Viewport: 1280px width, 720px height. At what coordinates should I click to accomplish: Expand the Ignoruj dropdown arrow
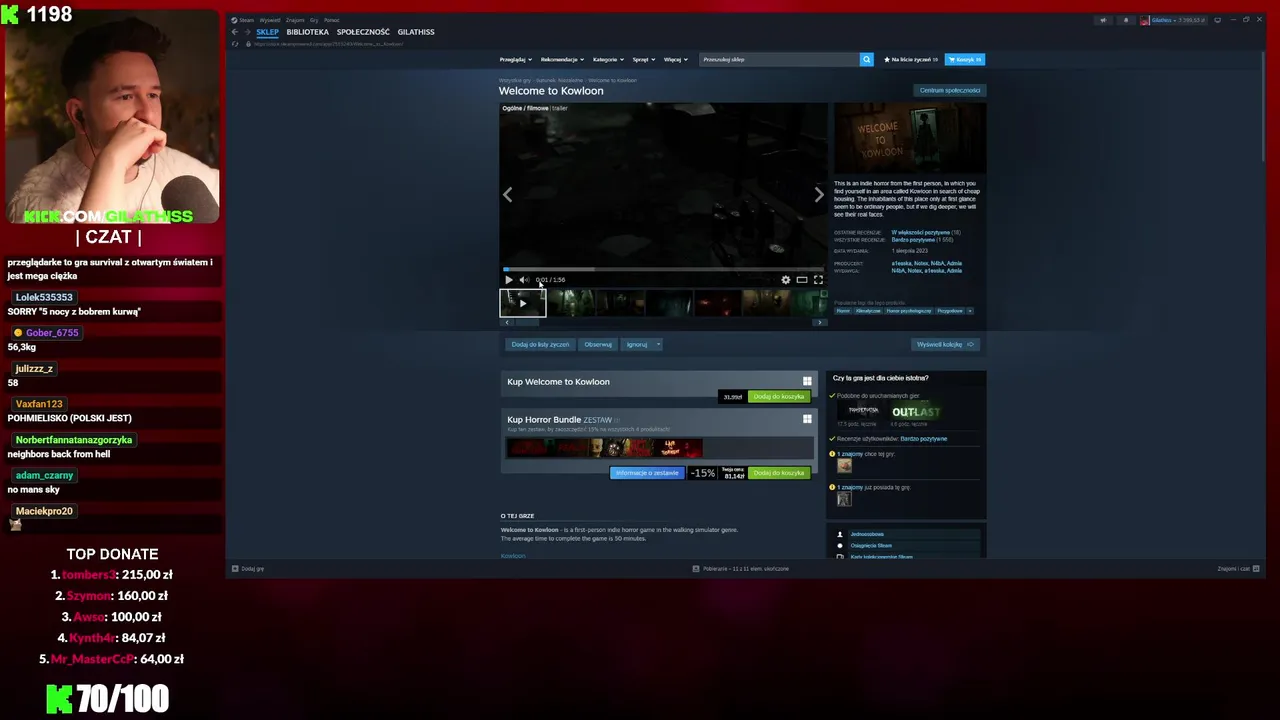(658, 344)
